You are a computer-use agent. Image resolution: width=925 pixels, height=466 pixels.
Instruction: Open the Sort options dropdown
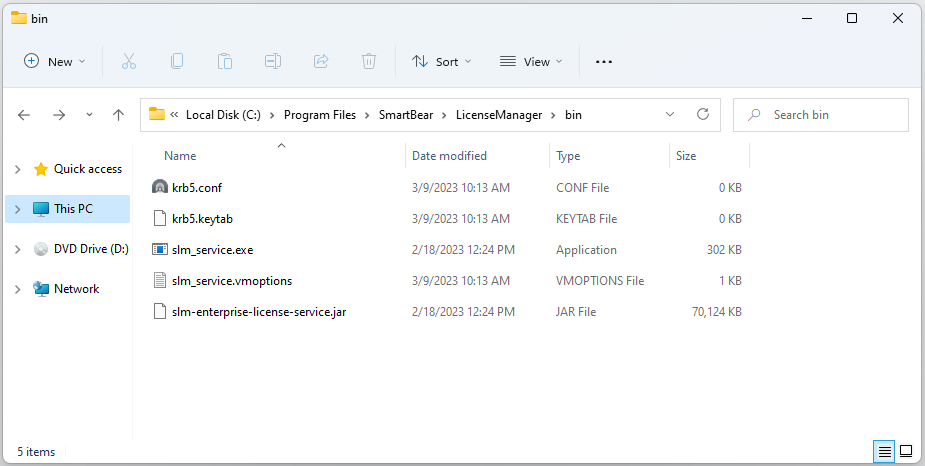coord(442,61)
